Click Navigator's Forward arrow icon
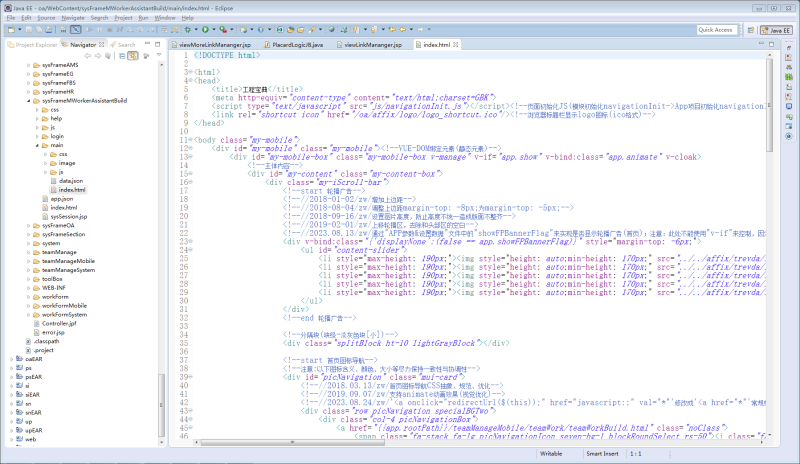Image resolution: width=800 pixels, height=464 pixels. (98, 56)
